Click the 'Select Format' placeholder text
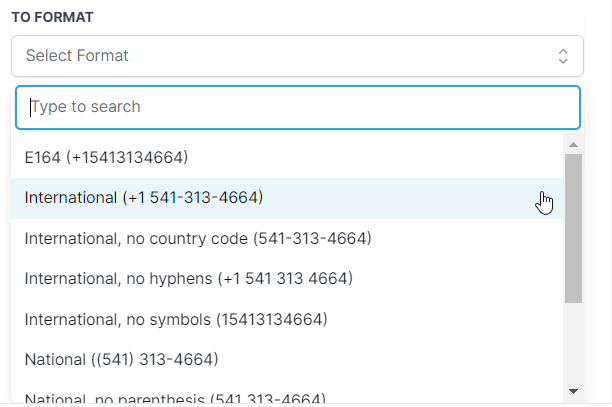Viewport: 612px width, 407px height. [77, 56]
